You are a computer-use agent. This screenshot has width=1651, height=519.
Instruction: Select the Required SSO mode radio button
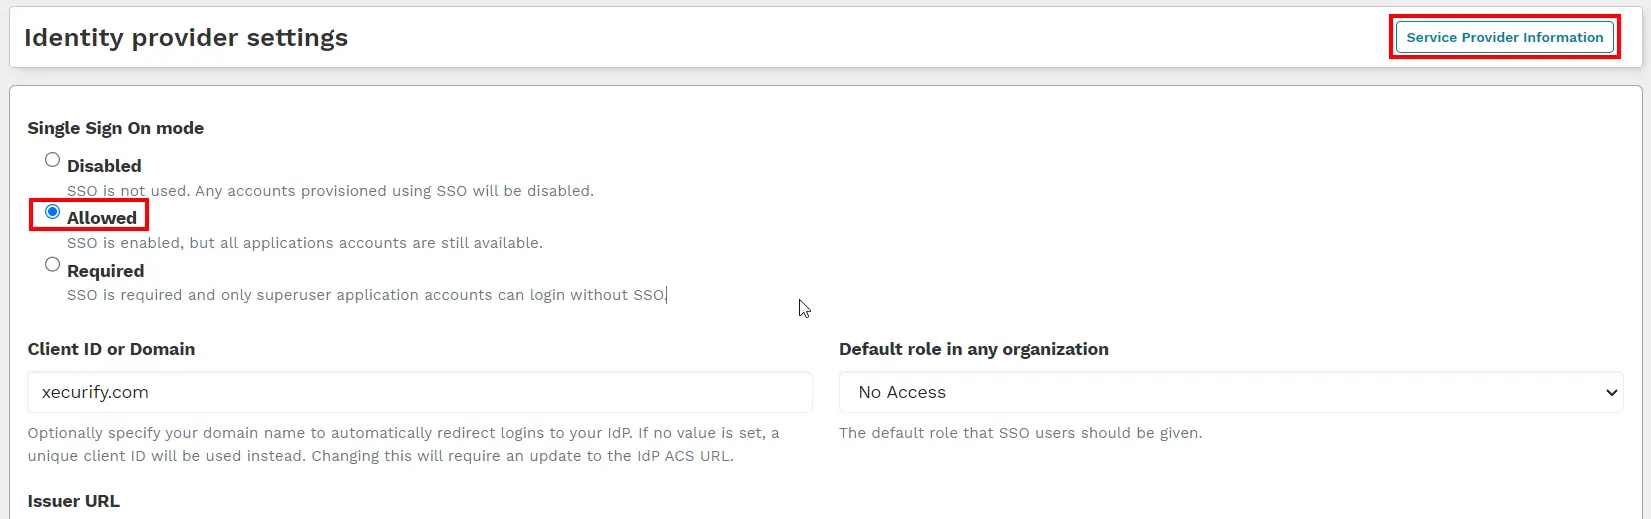click(53, 265)
